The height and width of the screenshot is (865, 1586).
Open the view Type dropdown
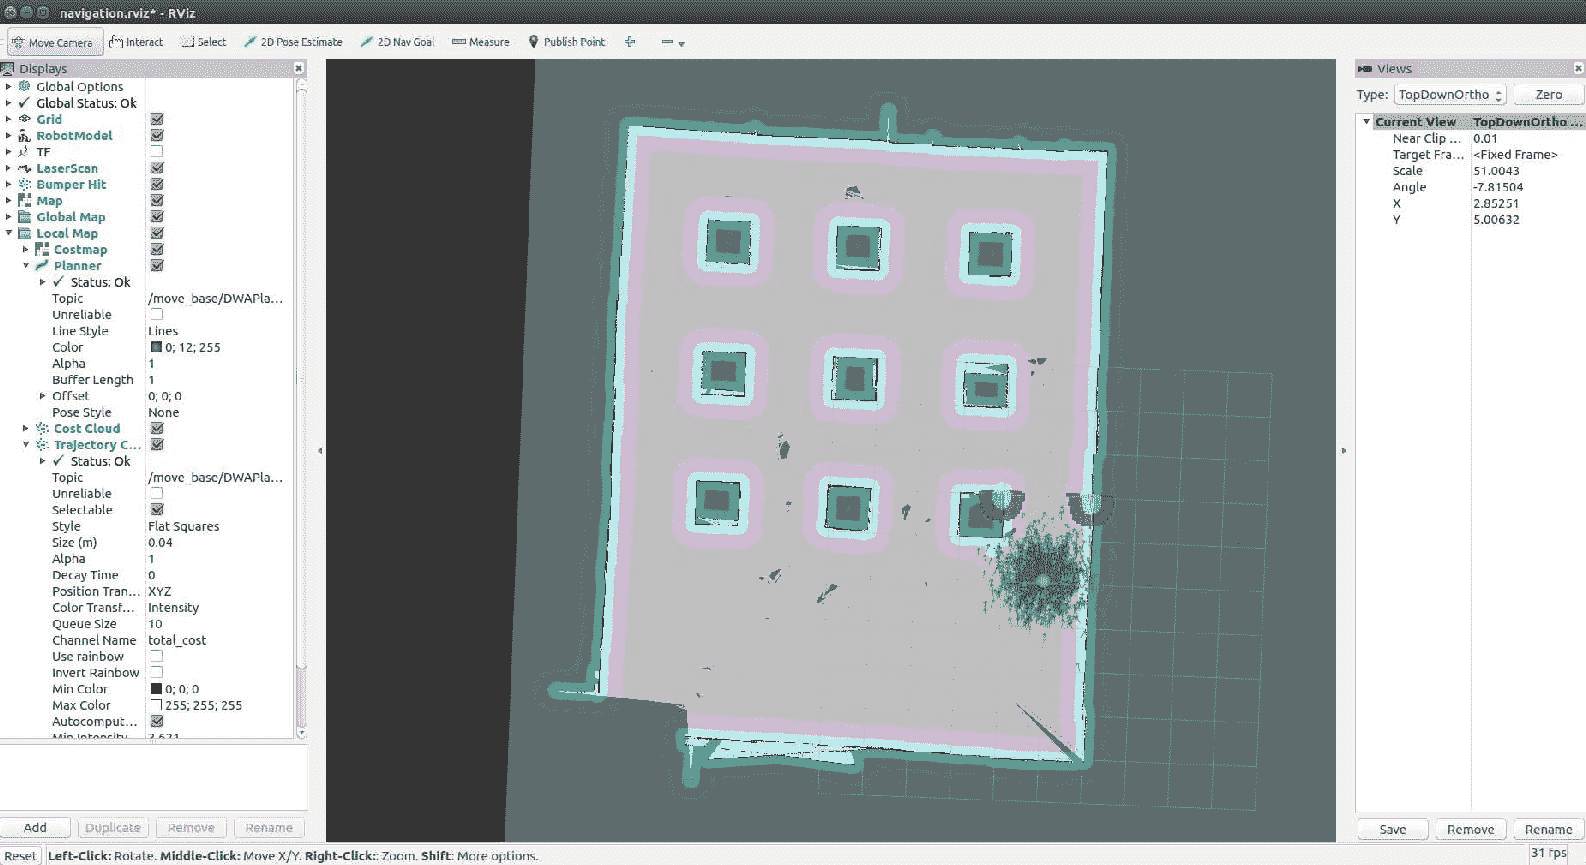[x=1449, y=95]
